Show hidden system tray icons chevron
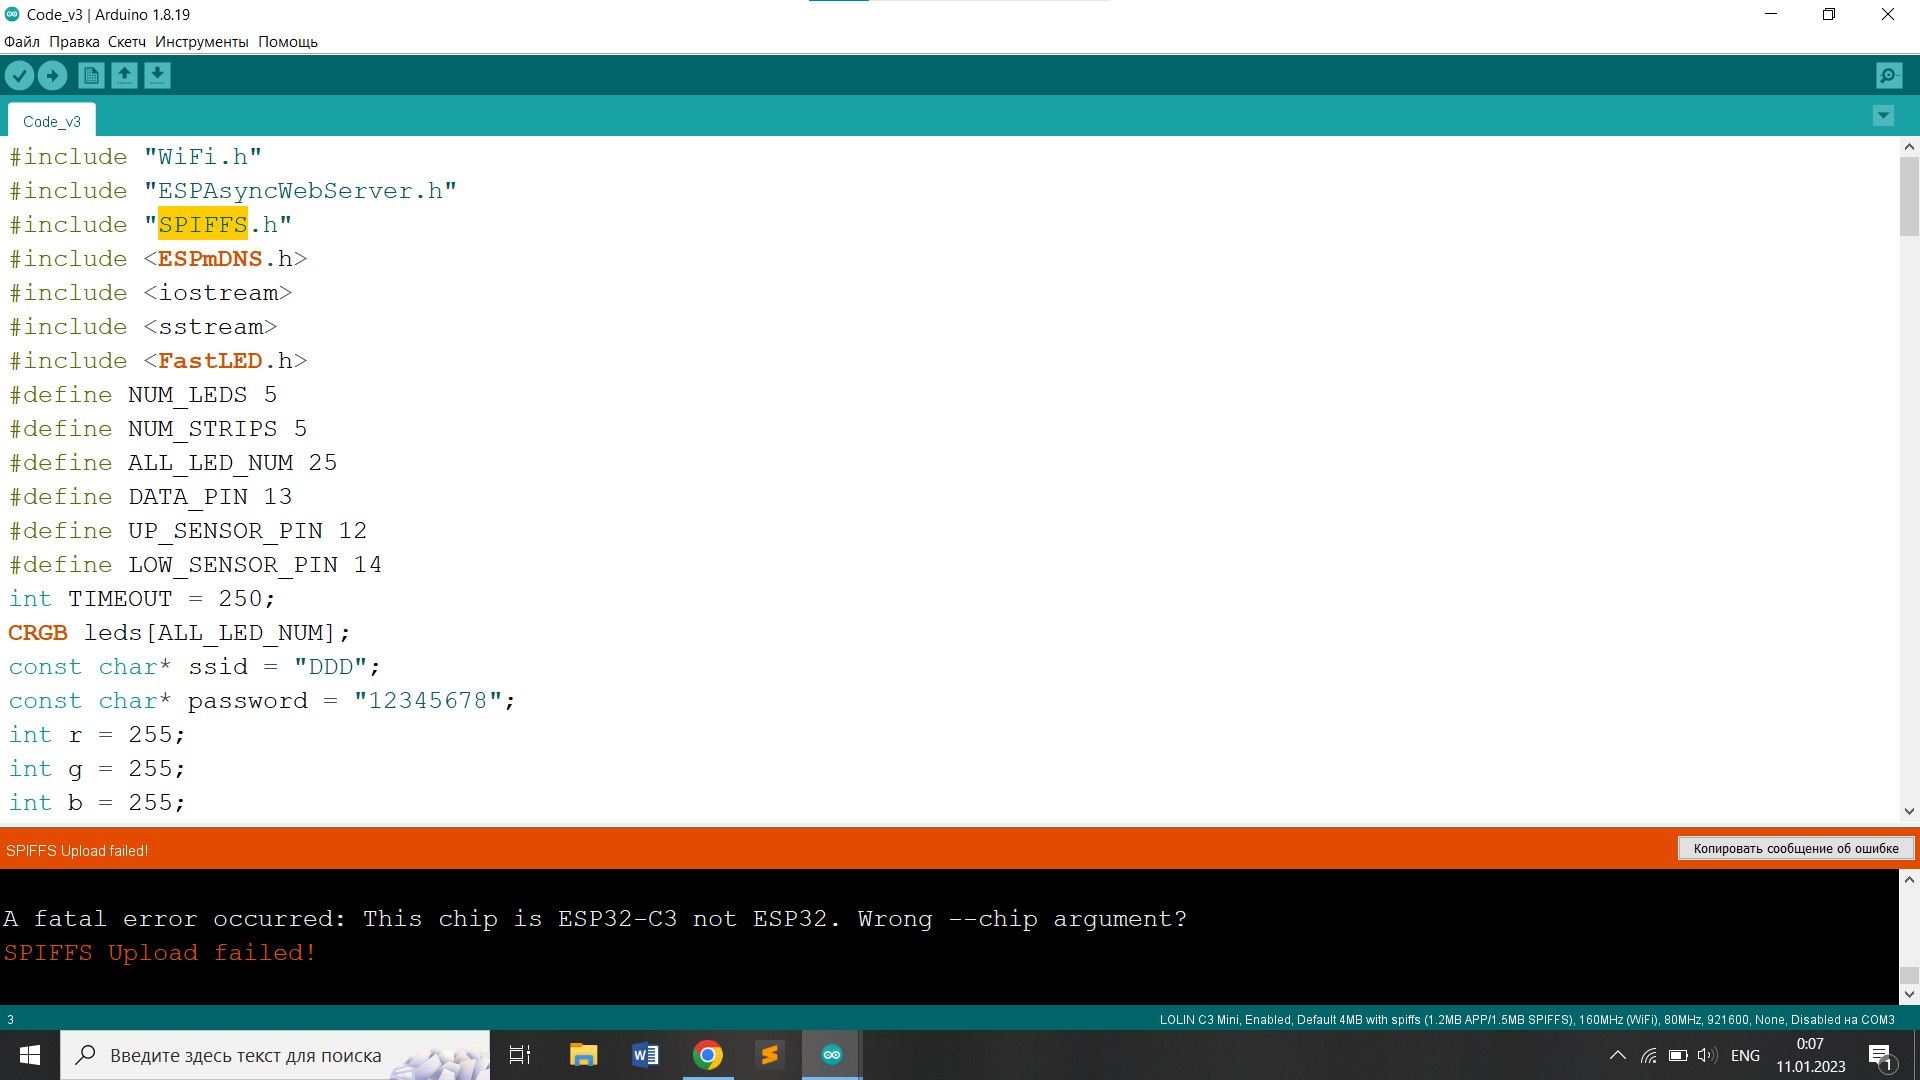The width and height of the screenshot is (1920, 1080). [x=1617, y=1055]
